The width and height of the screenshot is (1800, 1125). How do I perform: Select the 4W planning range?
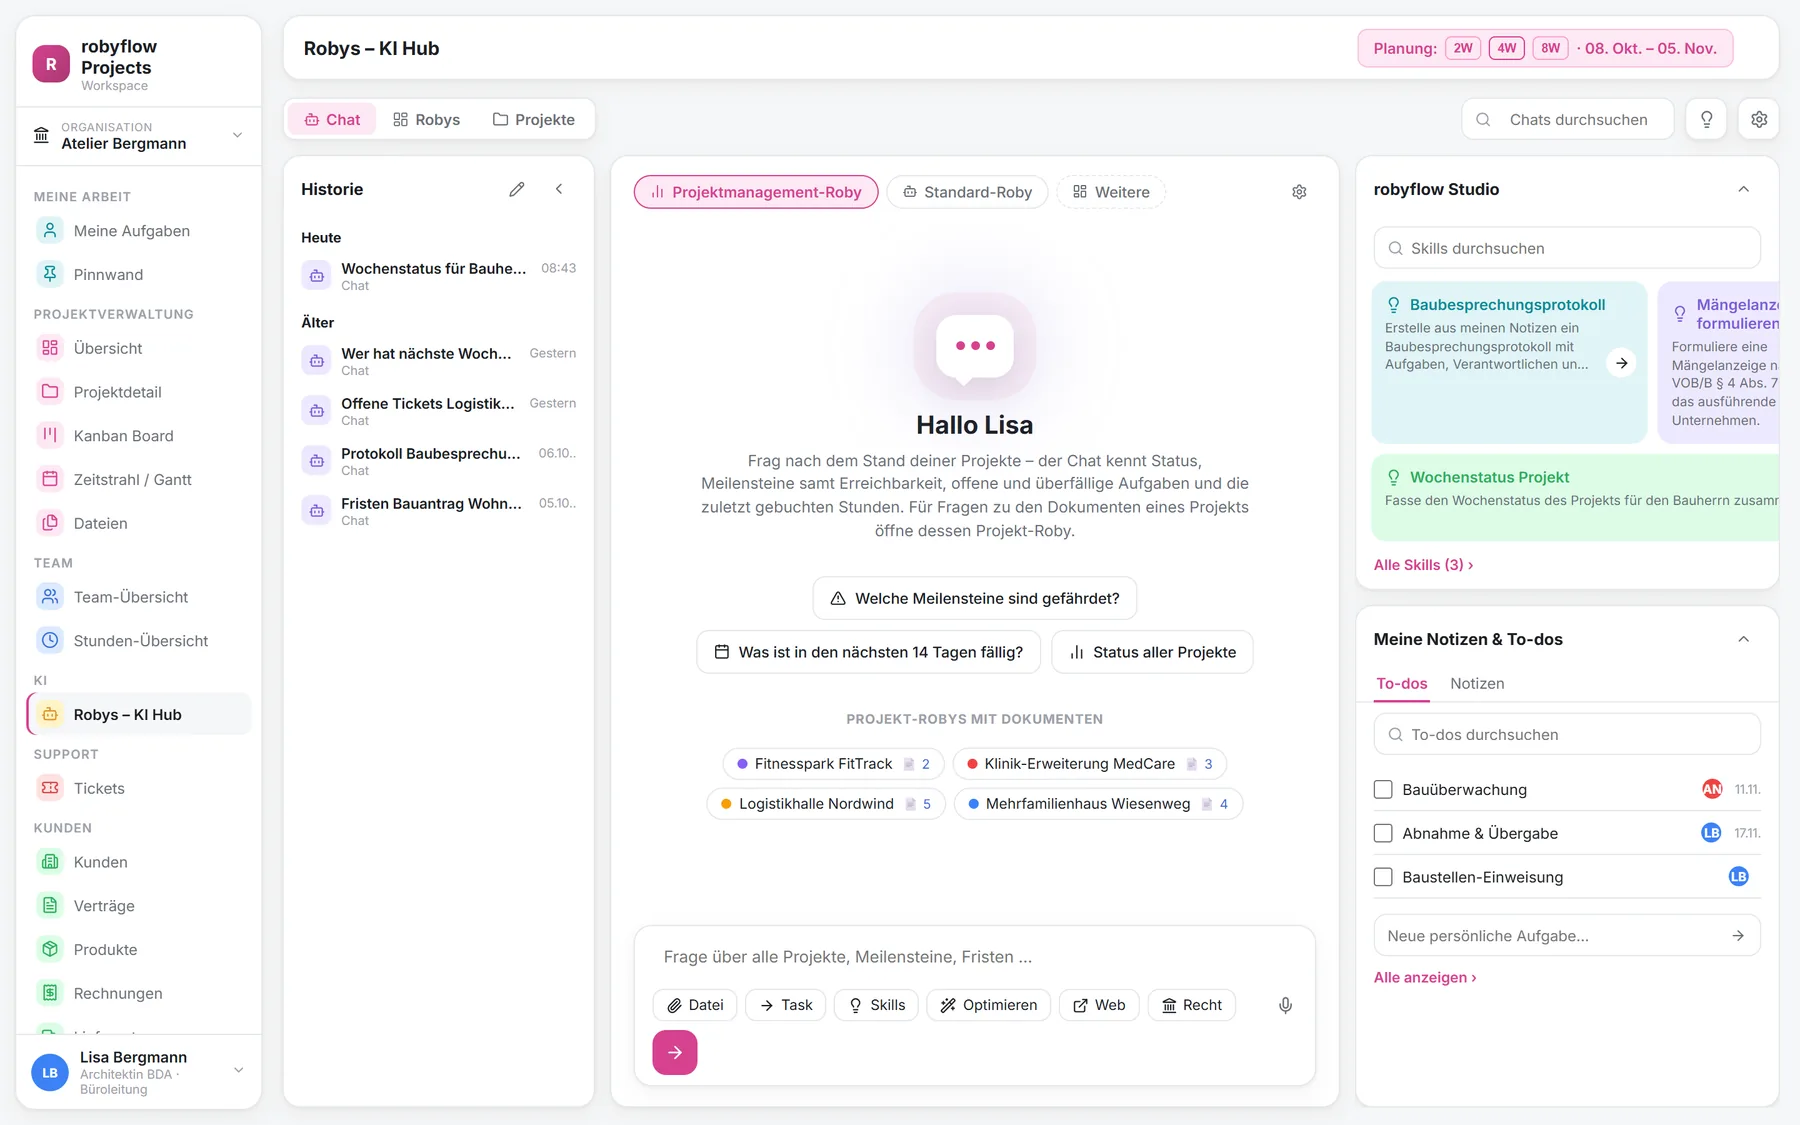pyautogui.click(x=1507, y=48)
